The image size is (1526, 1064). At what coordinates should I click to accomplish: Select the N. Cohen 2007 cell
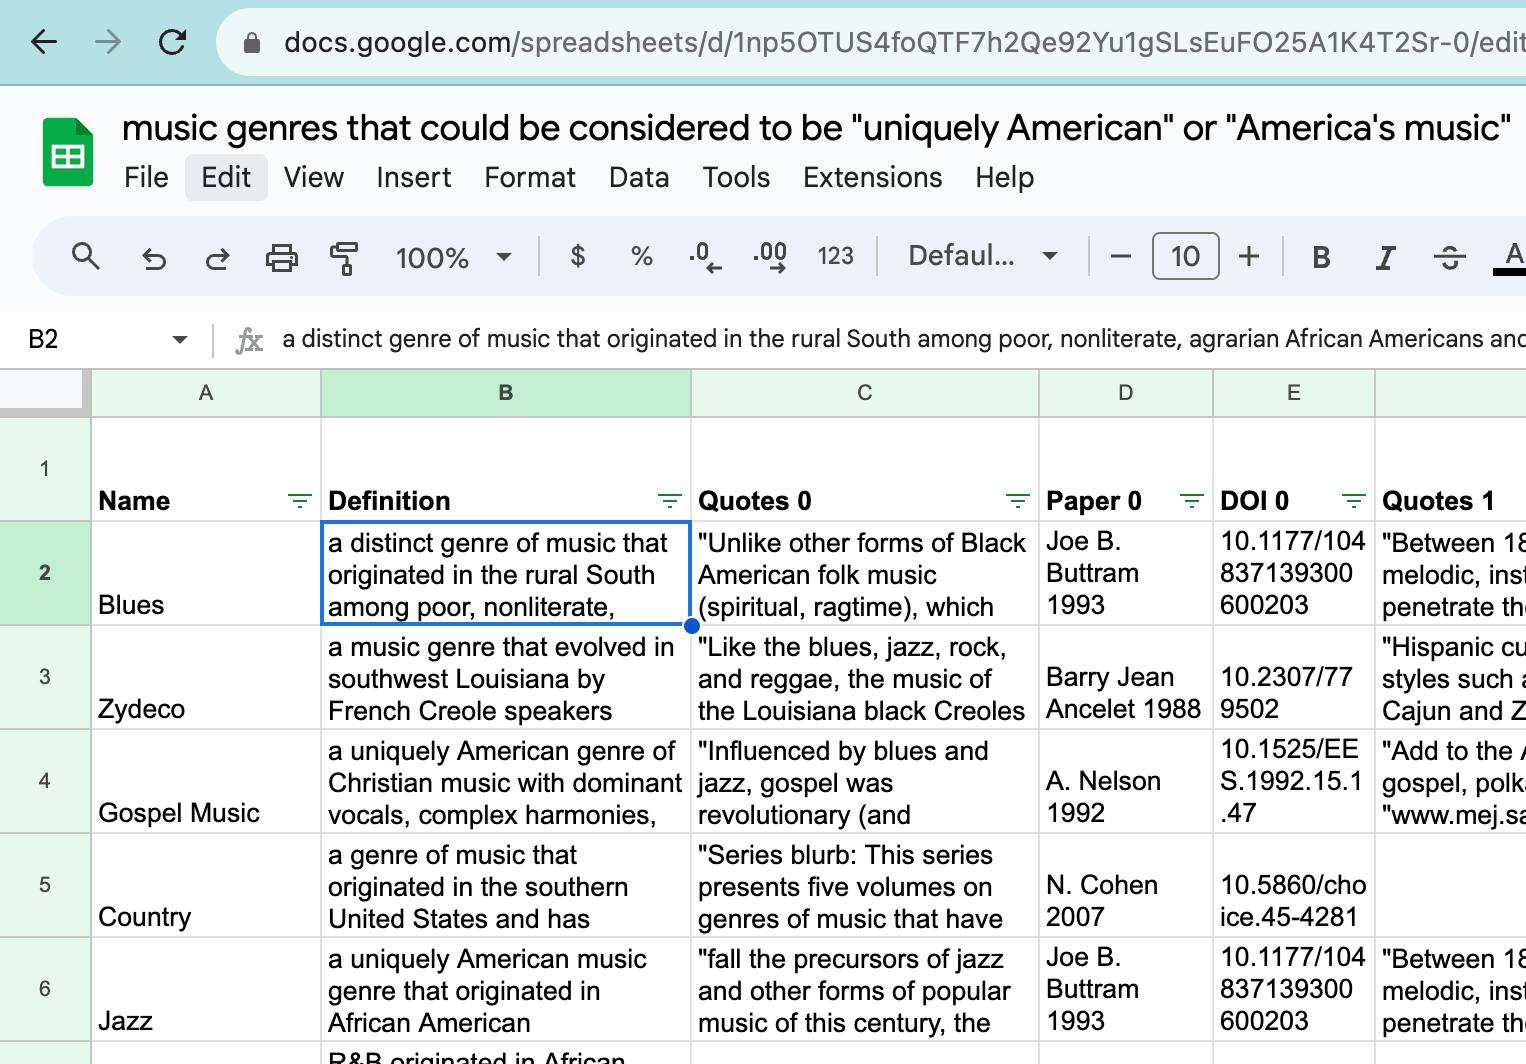click(x=1126, y=885)
